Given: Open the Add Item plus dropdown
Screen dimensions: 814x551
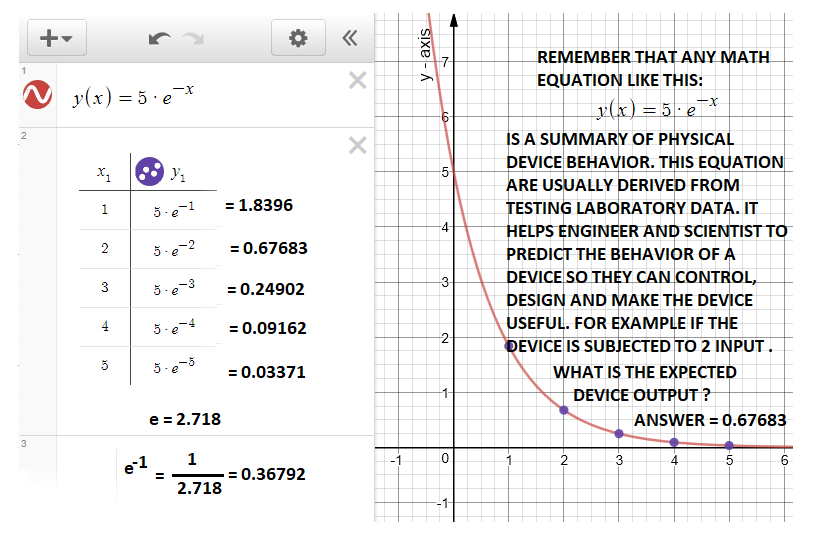Looking at the screenshot, I should (x=55, y=38).
